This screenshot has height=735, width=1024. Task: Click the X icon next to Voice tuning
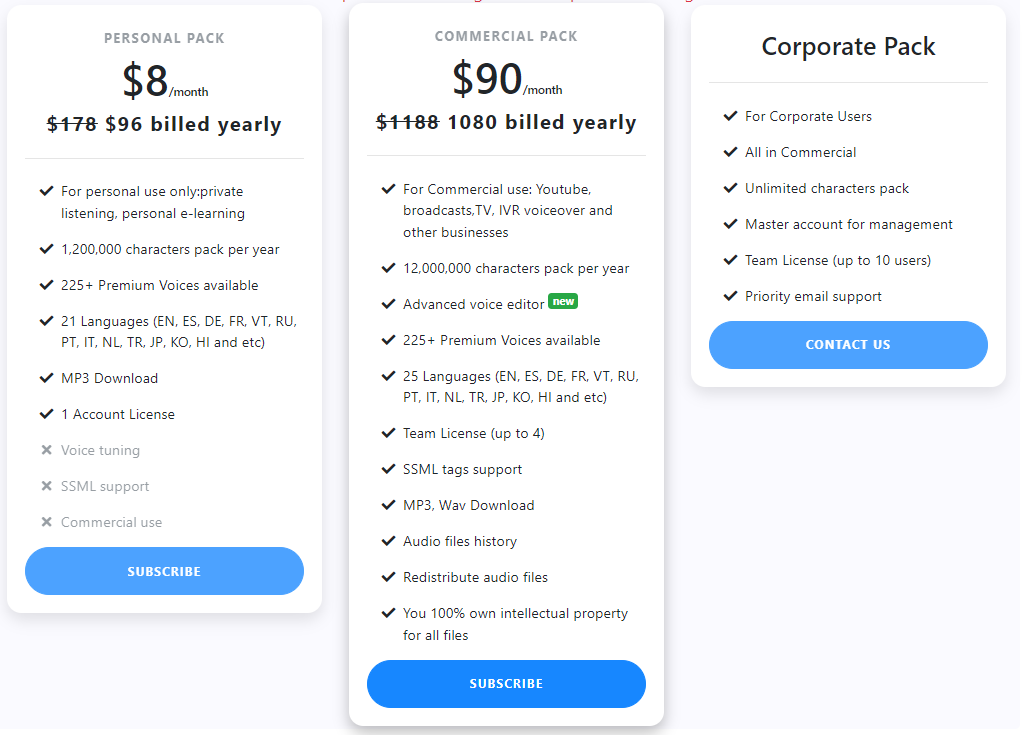46,449
